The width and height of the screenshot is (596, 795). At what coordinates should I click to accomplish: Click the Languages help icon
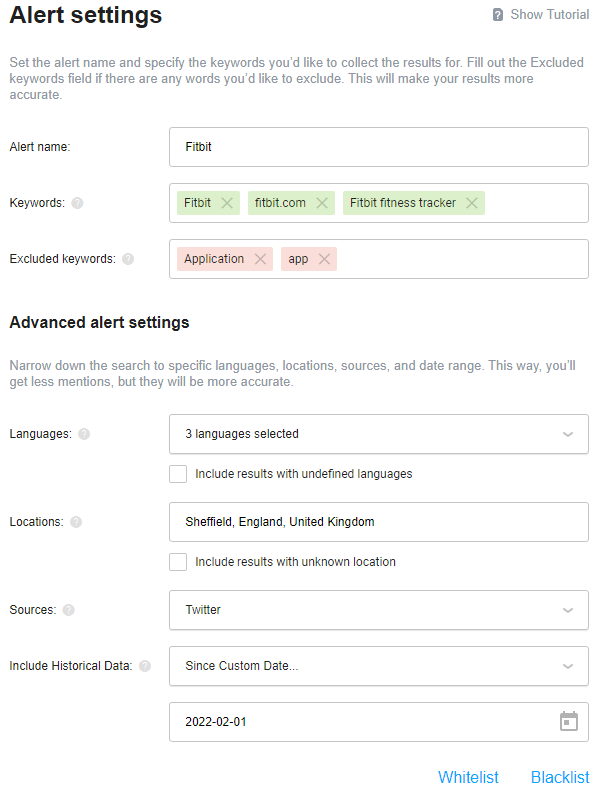pyautogui.click(x=84, y=434)
